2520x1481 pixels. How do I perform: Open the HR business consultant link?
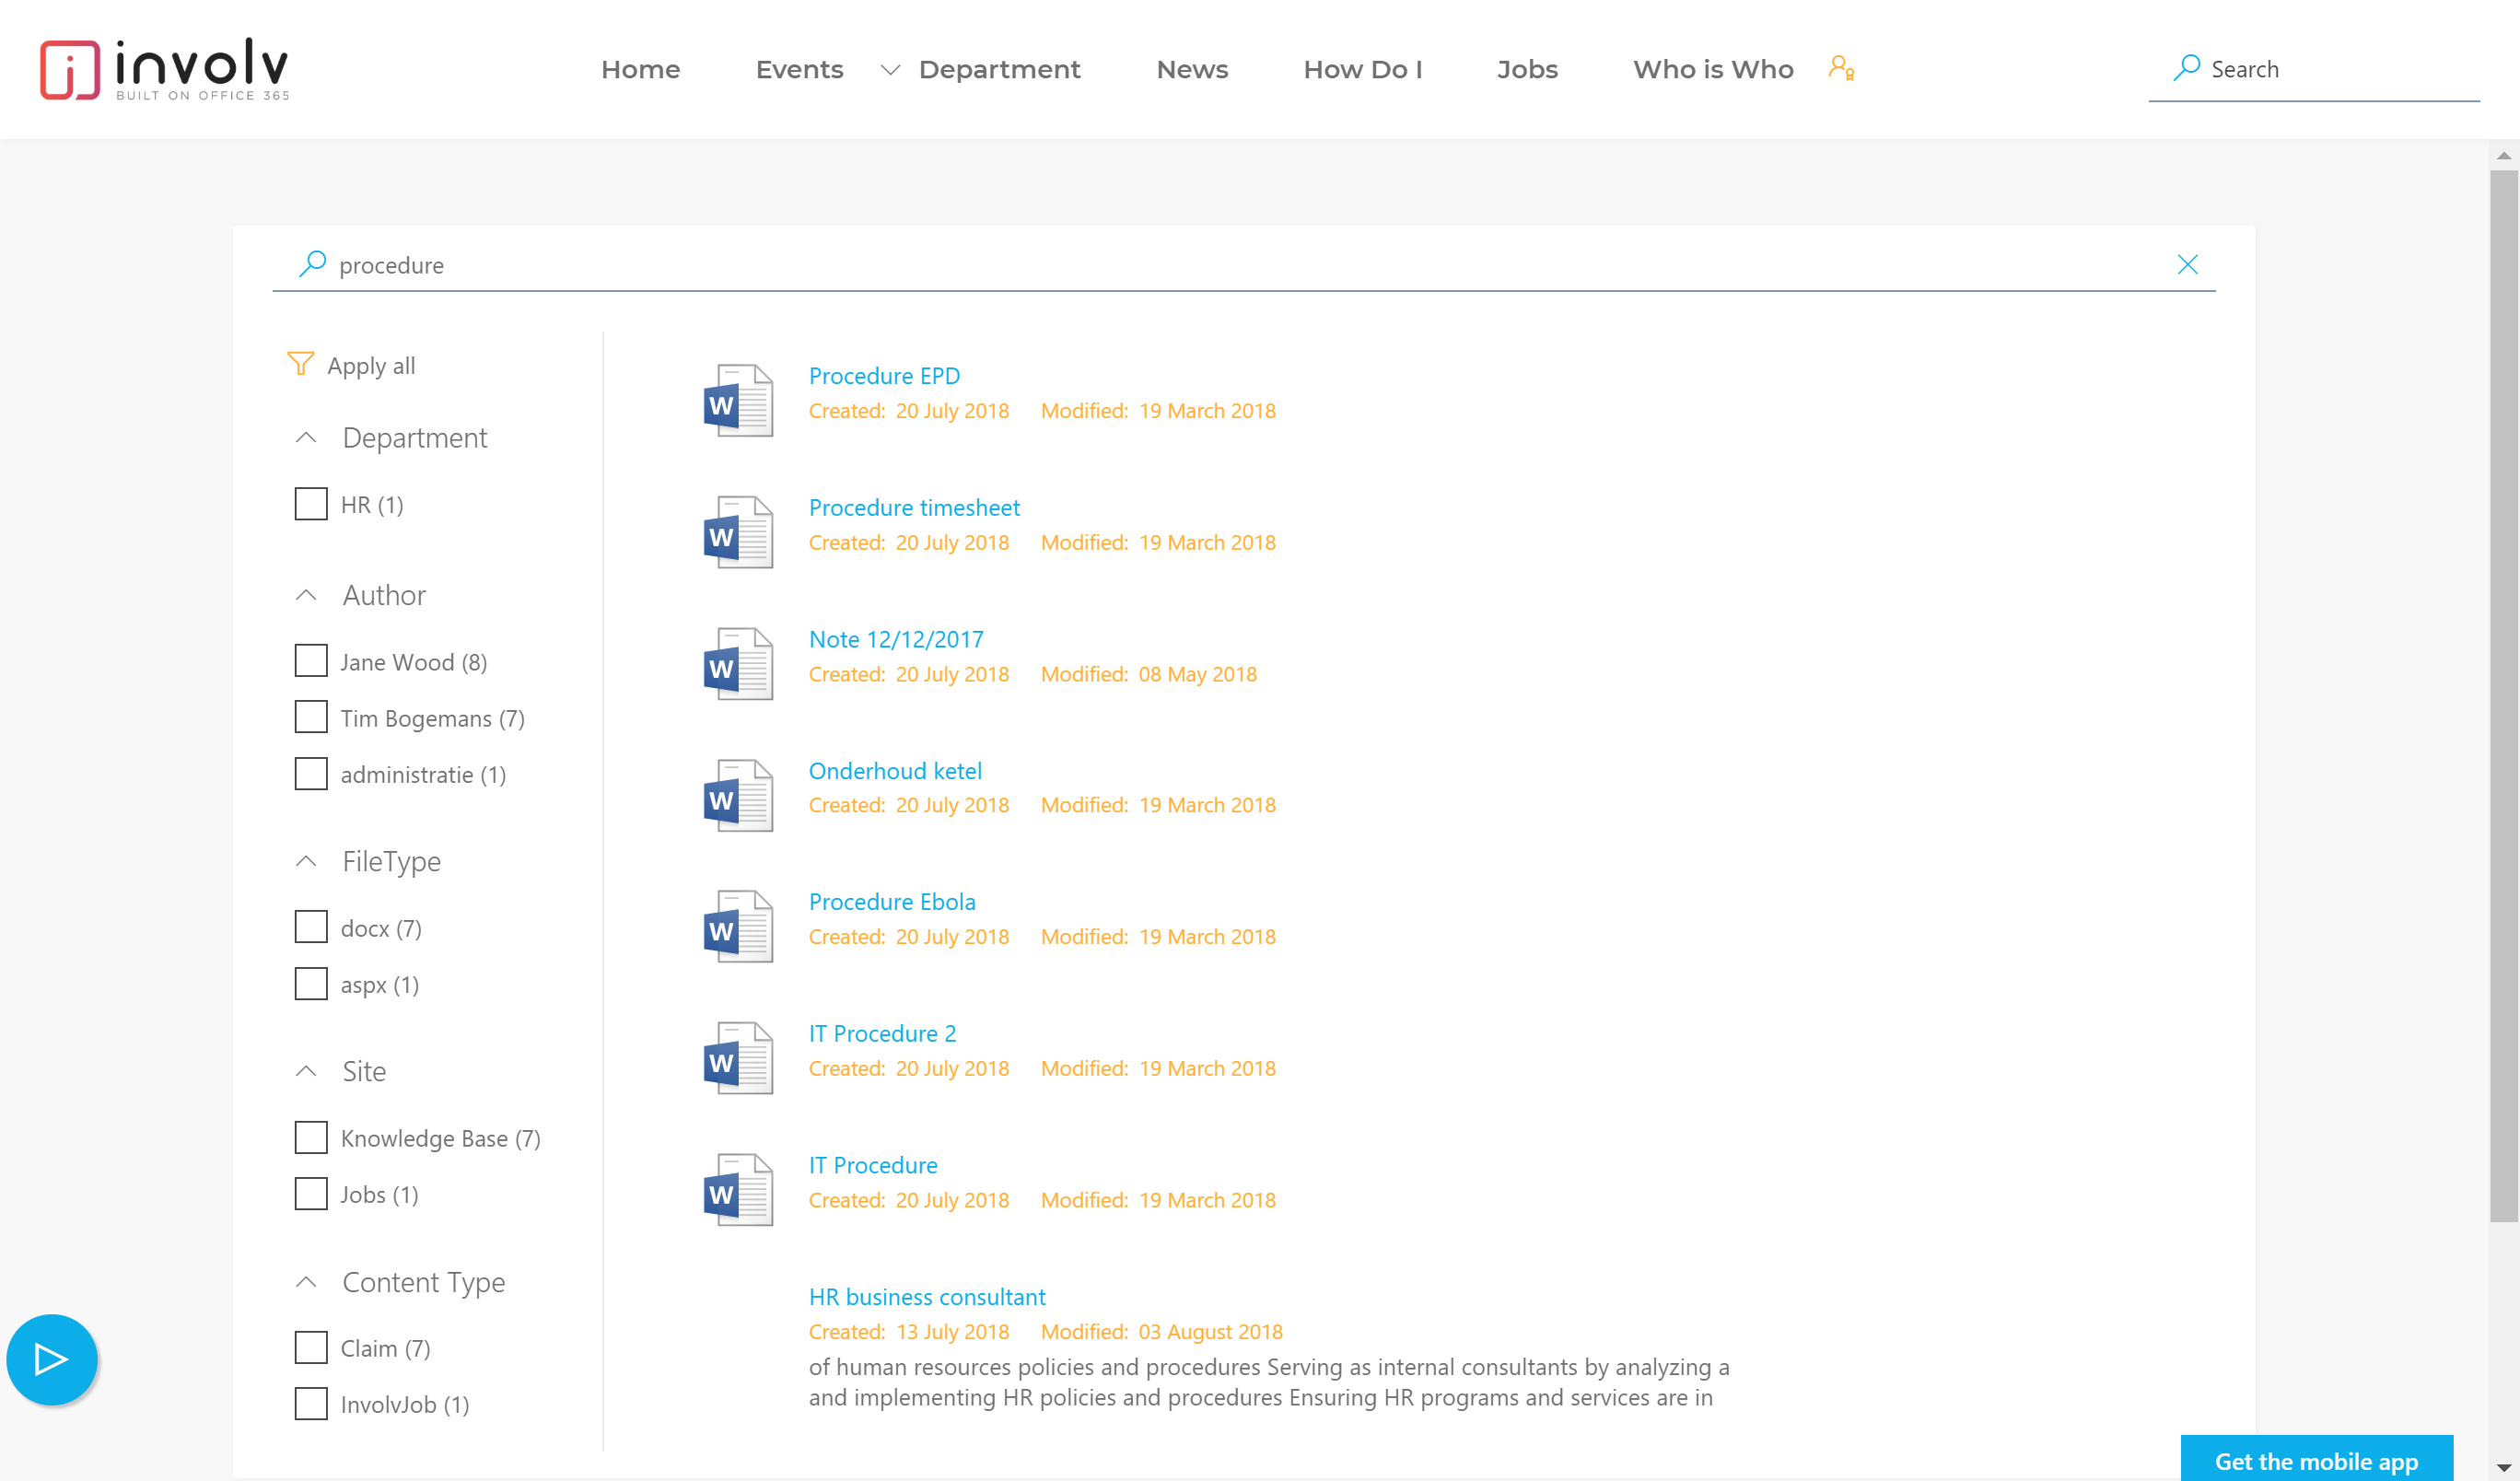point(927,1297)
